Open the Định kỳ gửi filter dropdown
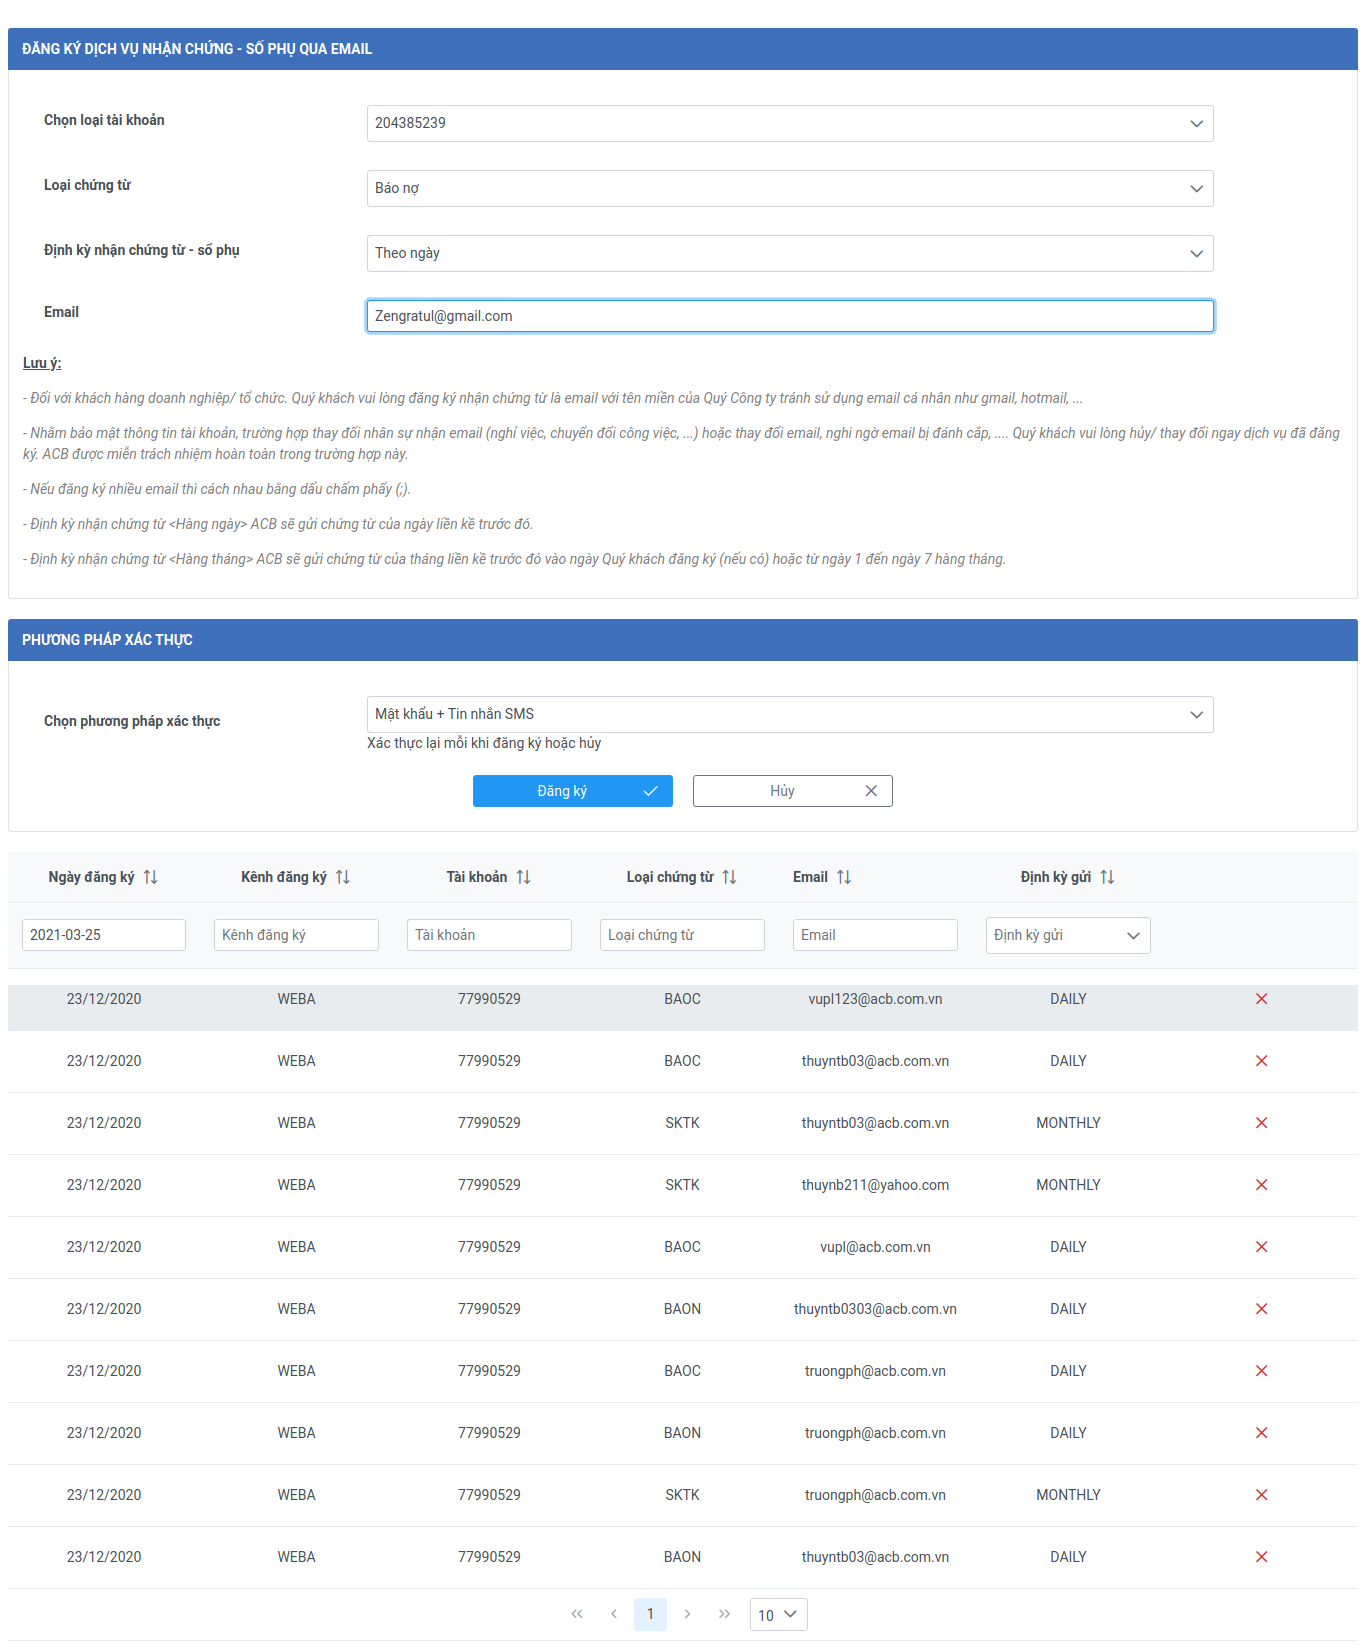Viewport: 1366px width, 1649px height. click(1067, 936)
